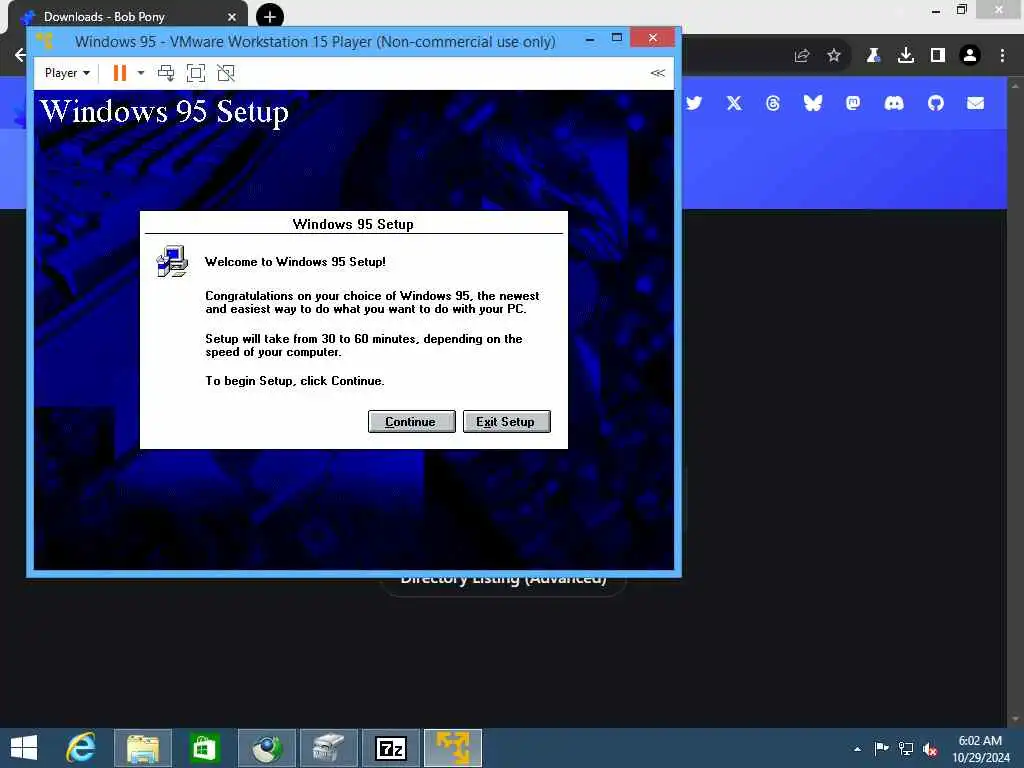This screenshot has height=768, width=1024.
Task: Open the Action Center flag icon
Action: coord(882,748)
